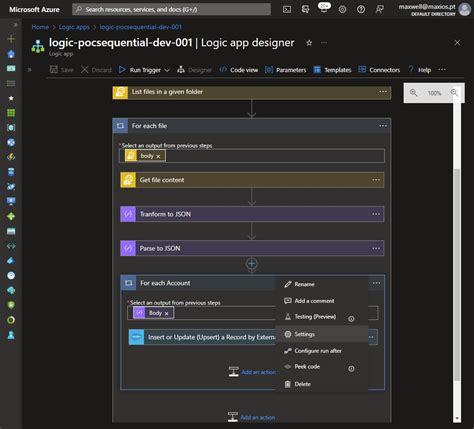The width and height of the screenshot is (474, 429).
Task: Click Help in the designer toolbar
Action: pos(420,70)
